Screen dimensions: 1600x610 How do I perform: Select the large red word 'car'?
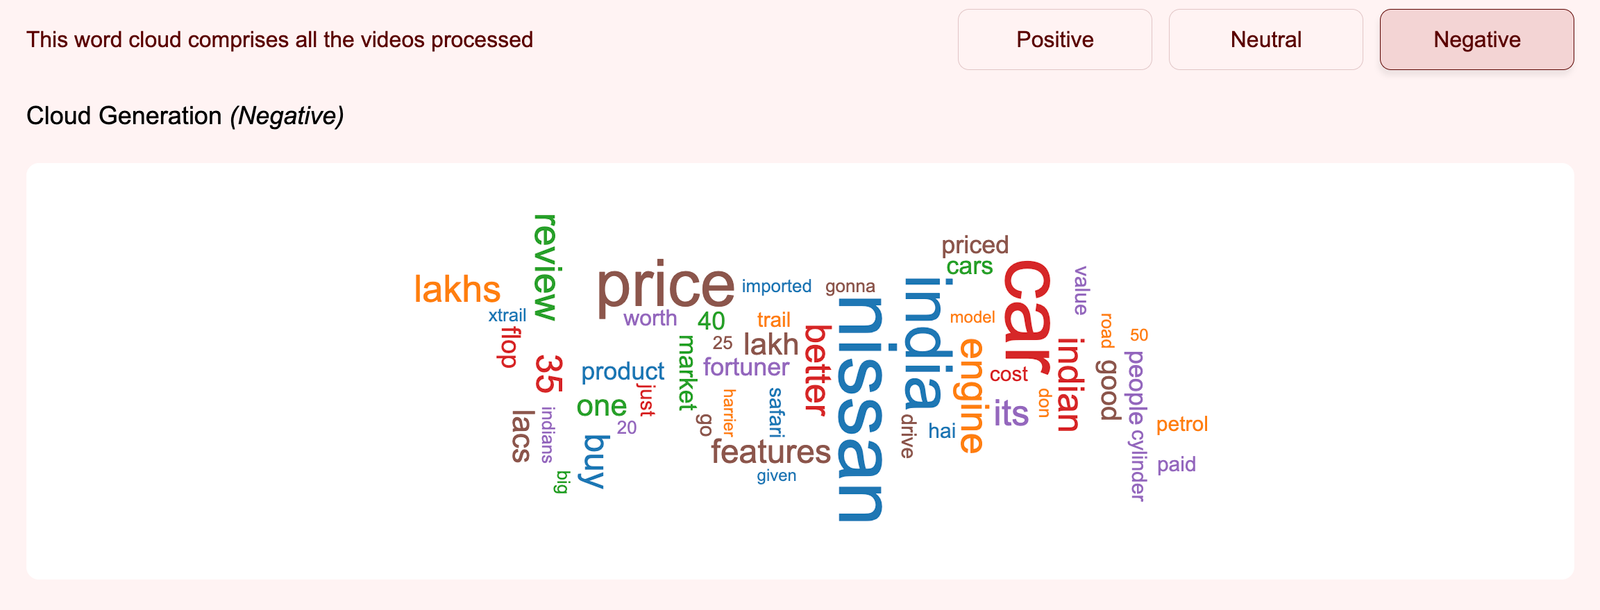click(x=1027, y=315)
